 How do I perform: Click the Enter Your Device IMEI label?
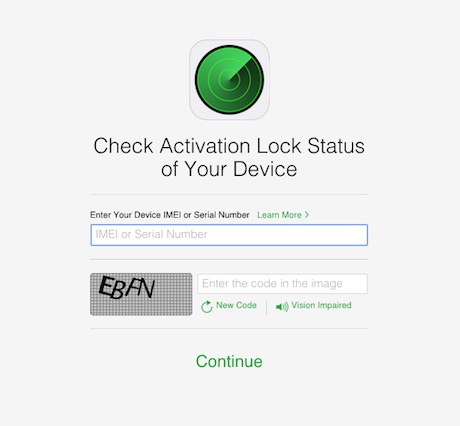[x=170, y=215]
